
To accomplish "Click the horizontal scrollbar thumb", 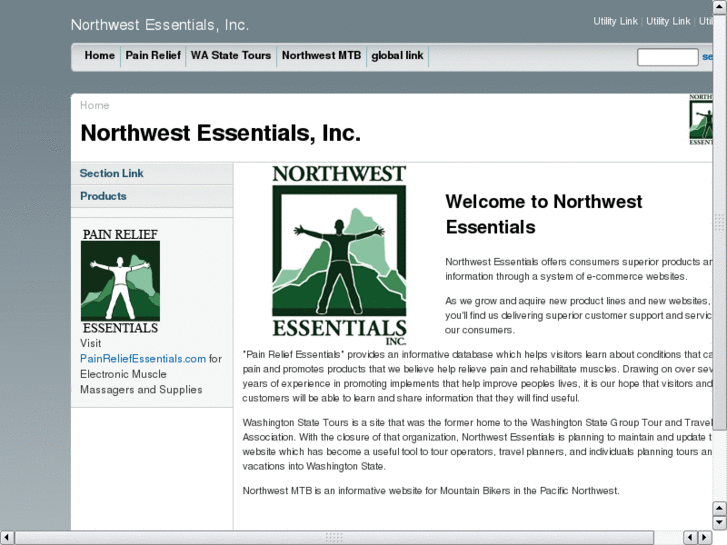I will (x=334, y=537).
